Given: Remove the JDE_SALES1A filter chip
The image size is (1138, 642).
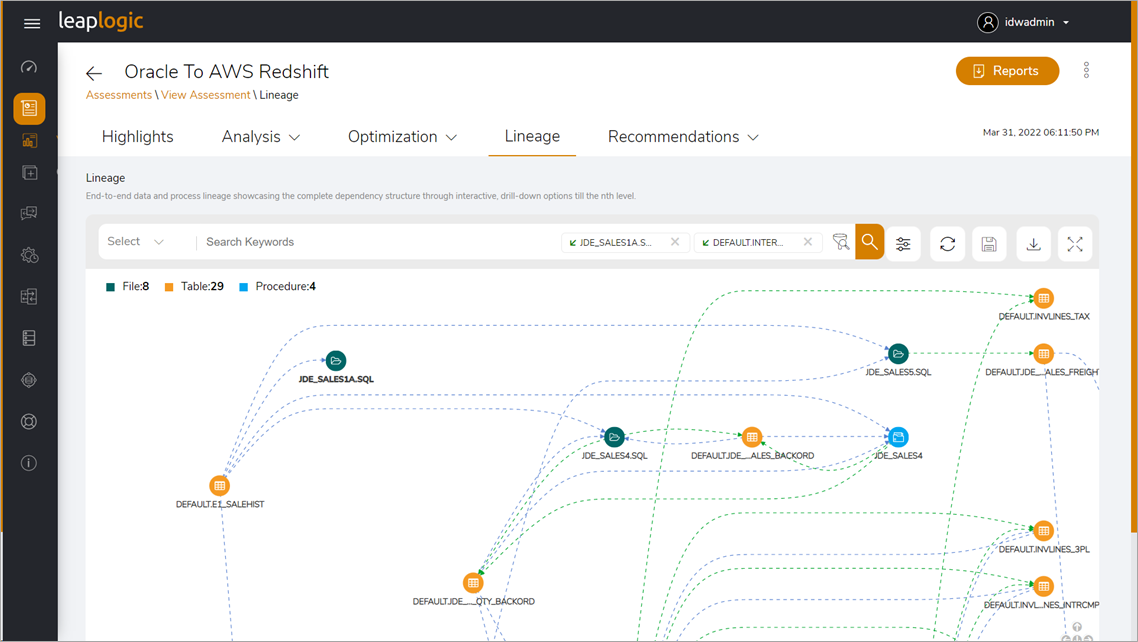Looking at the screenshot, I should (676, 241).
